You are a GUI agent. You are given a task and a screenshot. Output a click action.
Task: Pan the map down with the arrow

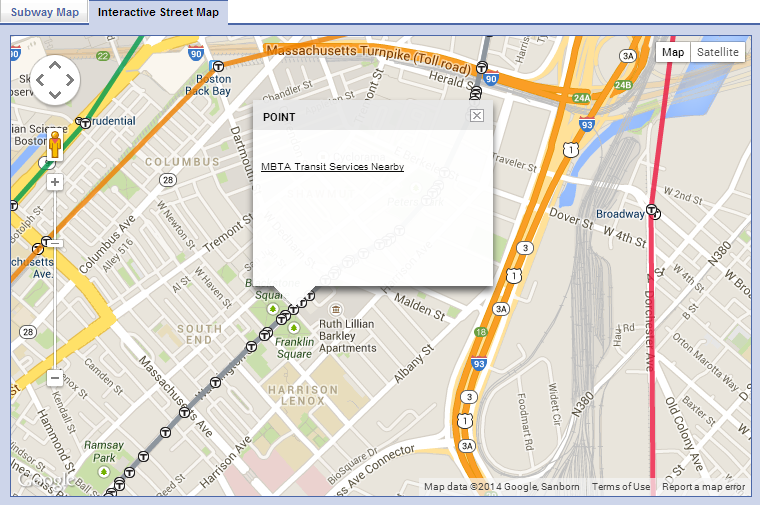click(x=55, y=95)
